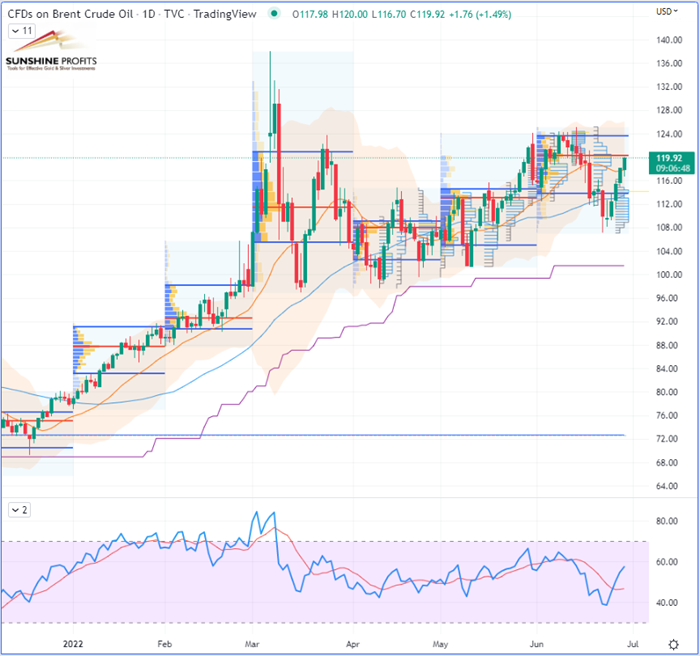Image resolution: width=700 pixels, height=656 pixels.
Task: Click the Jul date axis label
Action: [633, 644]
